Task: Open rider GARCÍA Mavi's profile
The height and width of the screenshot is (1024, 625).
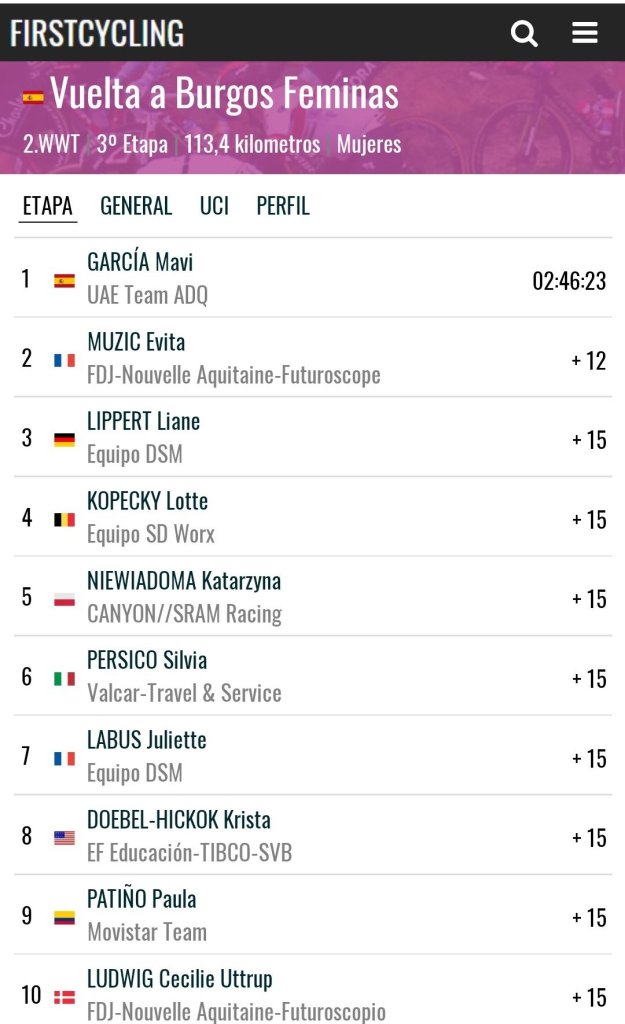Action: click(x=140, y=262)
